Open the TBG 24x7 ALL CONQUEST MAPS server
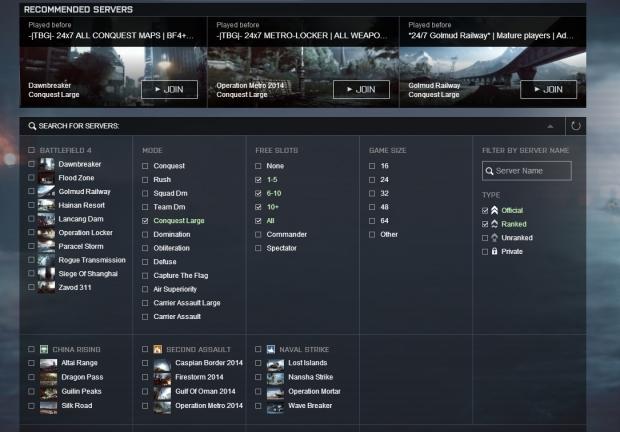The height and width of the screenshot is (432, 620). 111,36
